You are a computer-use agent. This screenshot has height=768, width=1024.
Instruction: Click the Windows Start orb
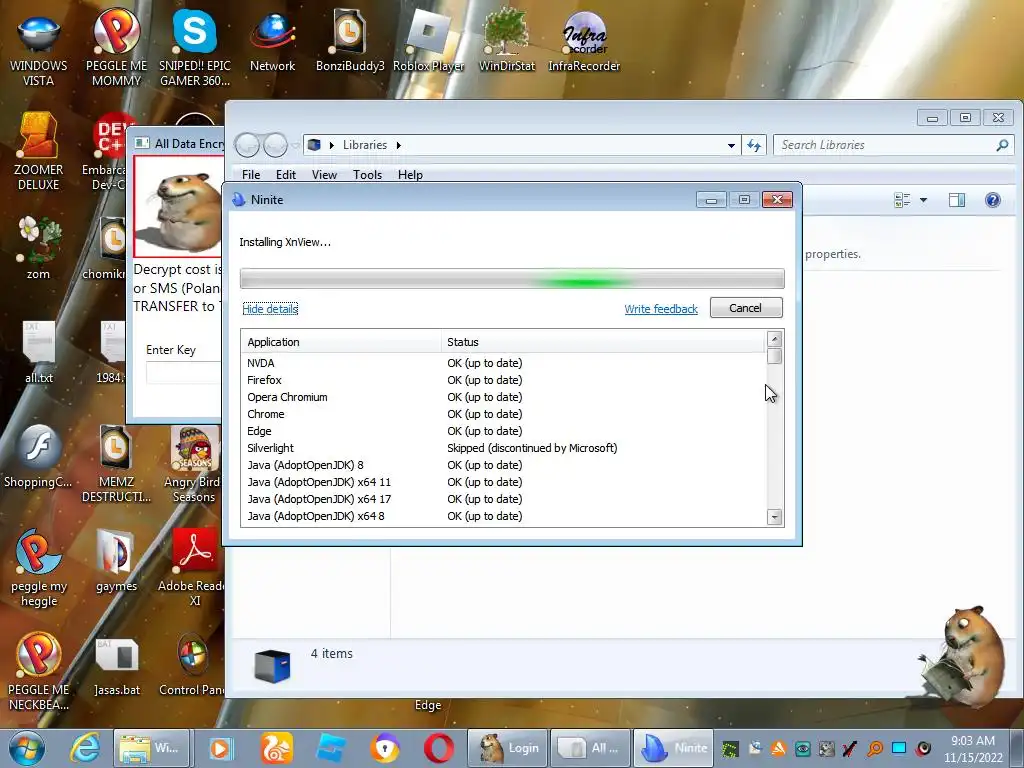click(x=27, y=748)
